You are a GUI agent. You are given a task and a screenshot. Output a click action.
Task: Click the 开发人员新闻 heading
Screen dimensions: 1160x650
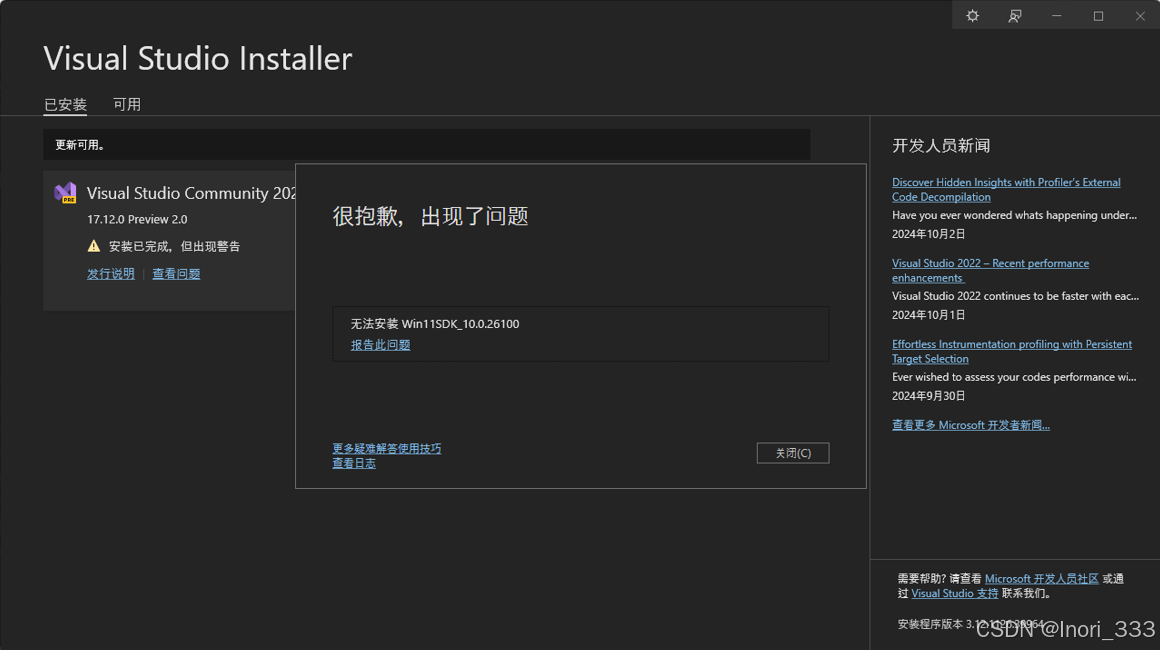[941, 146]
